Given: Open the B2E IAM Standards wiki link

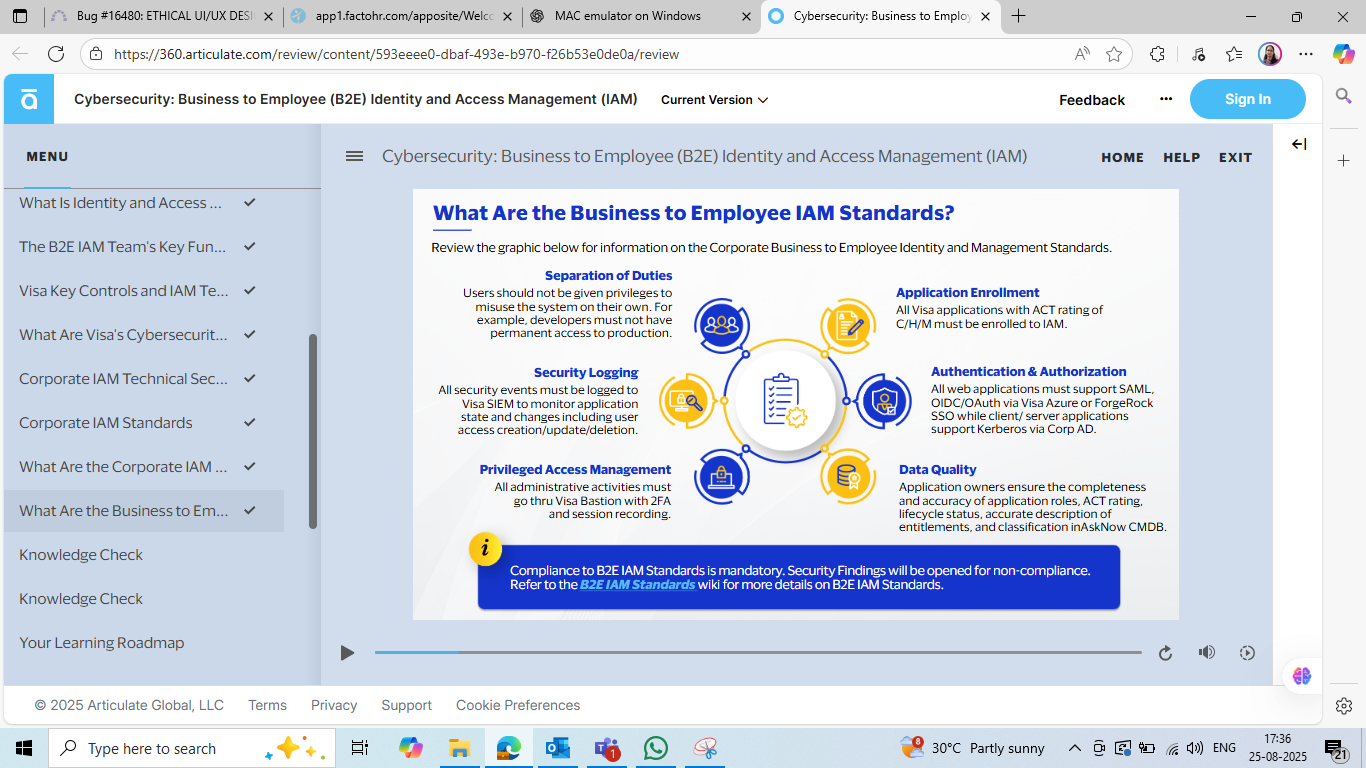Looking at the screenshot, I should [638, 585].
